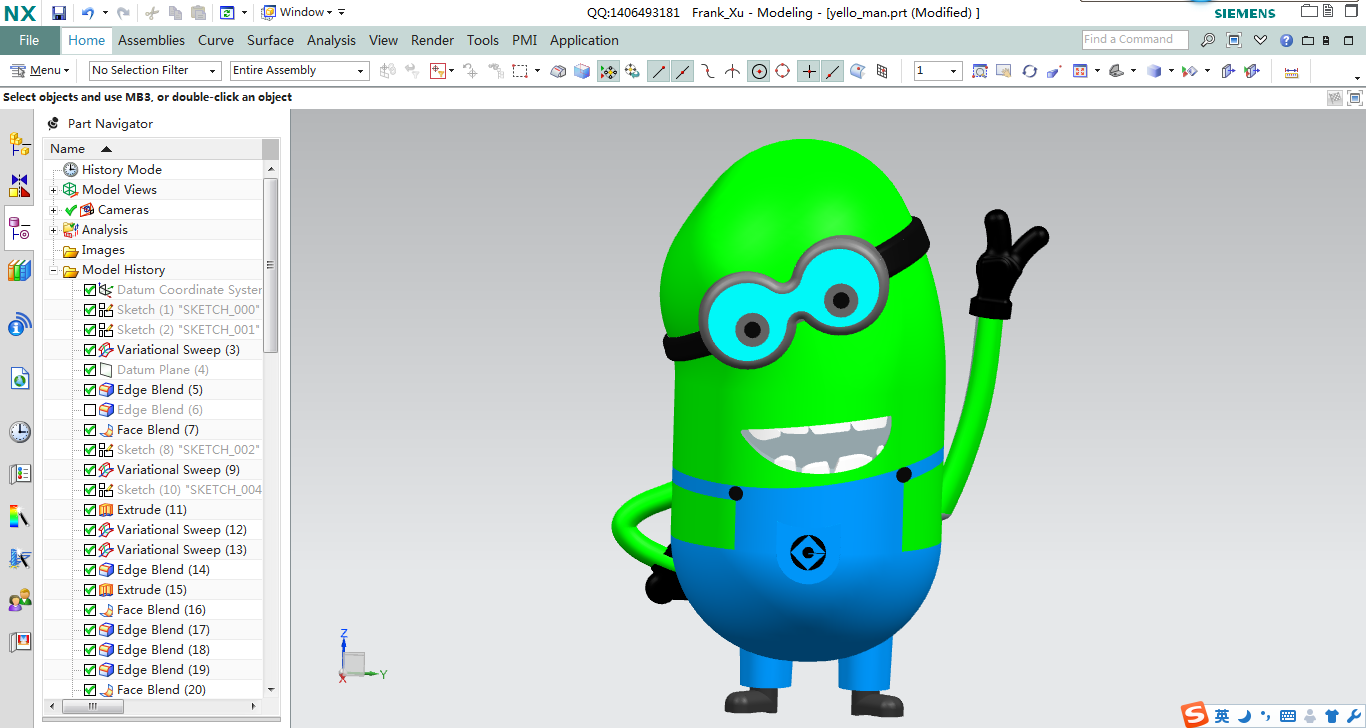Open the History clock sidebar icon
Image resolution: width=1366 pixels, height=728 pixels.
19,432
